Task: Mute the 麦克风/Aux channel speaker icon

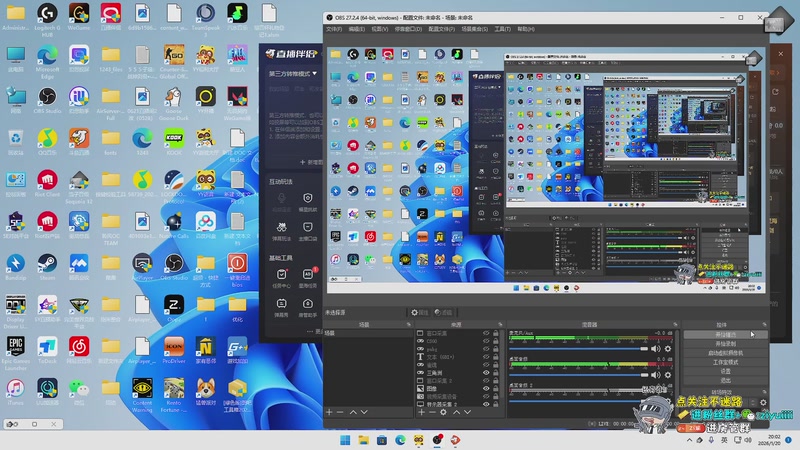Action: pos(656,349)
